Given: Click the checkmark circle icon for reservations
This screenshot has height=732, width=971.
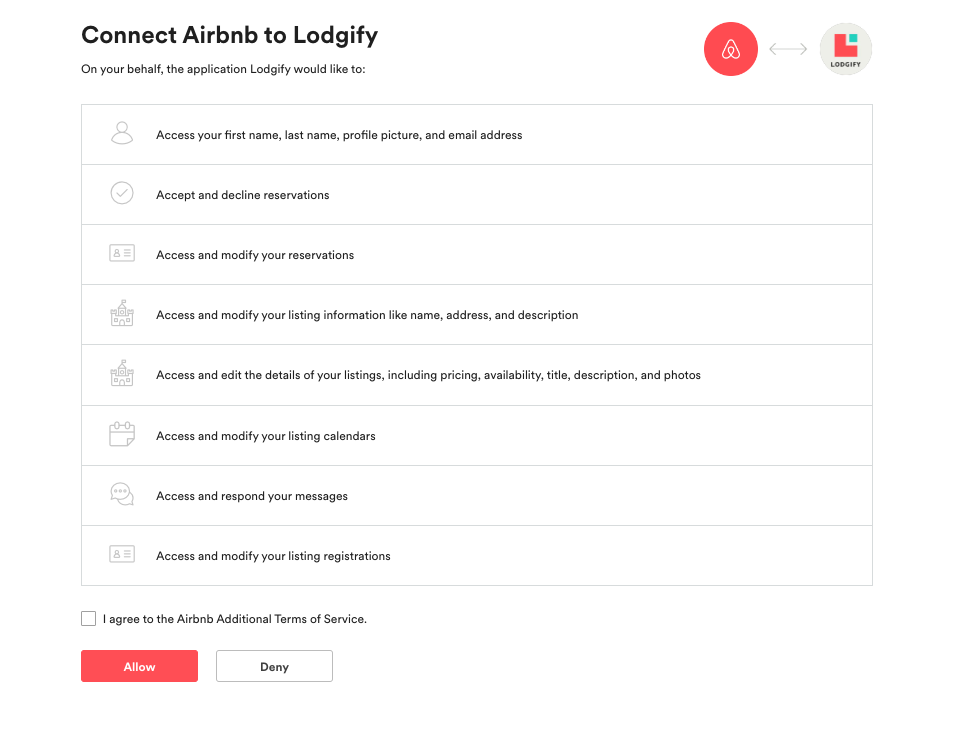Looking at the screenshot, I should (x=122, y=194).
